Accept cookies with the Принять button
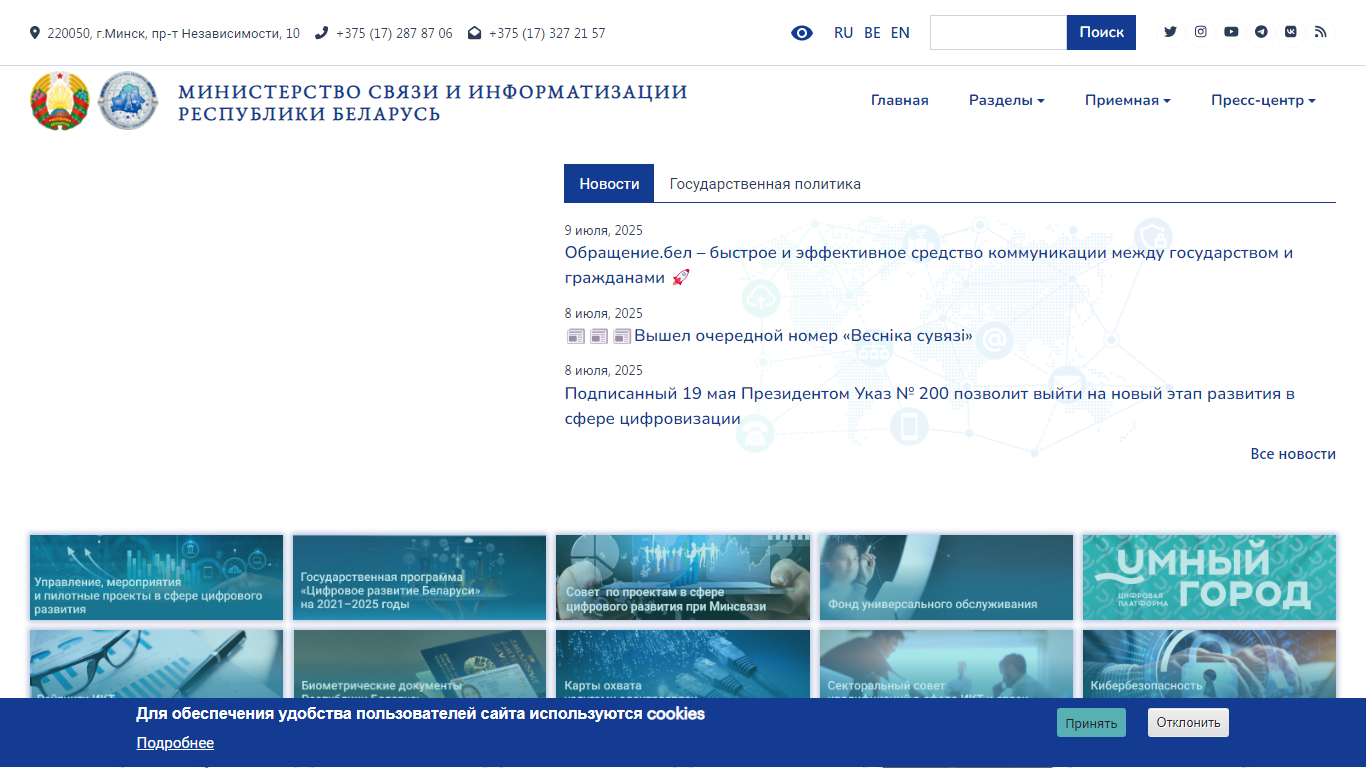1366x768 pixels. [x=1091, y=723]
